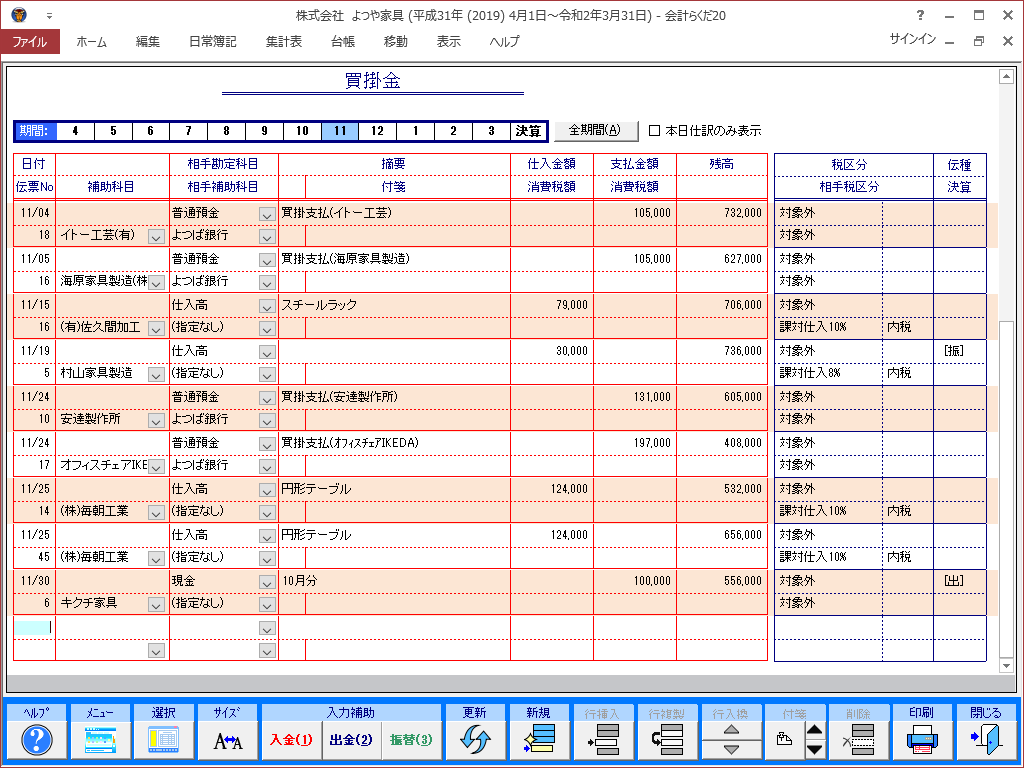Click the 556,000 balance value
This screenshot has width=1024, height=768.
point(743,581)
